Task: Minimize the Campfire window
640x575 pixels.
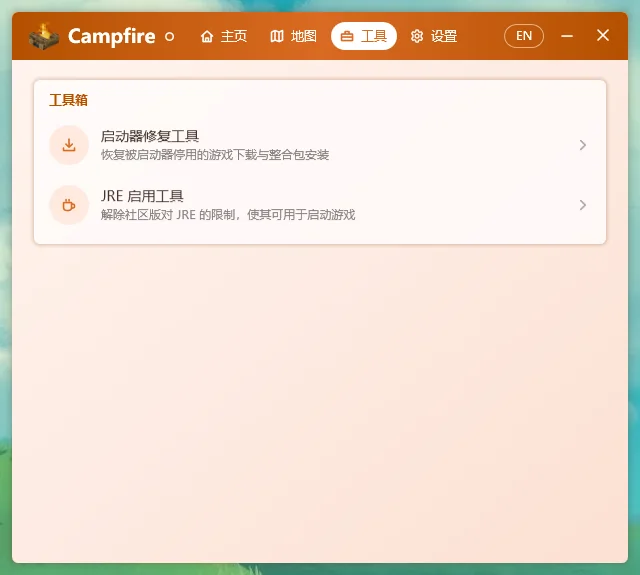Action: pos(567,36)
